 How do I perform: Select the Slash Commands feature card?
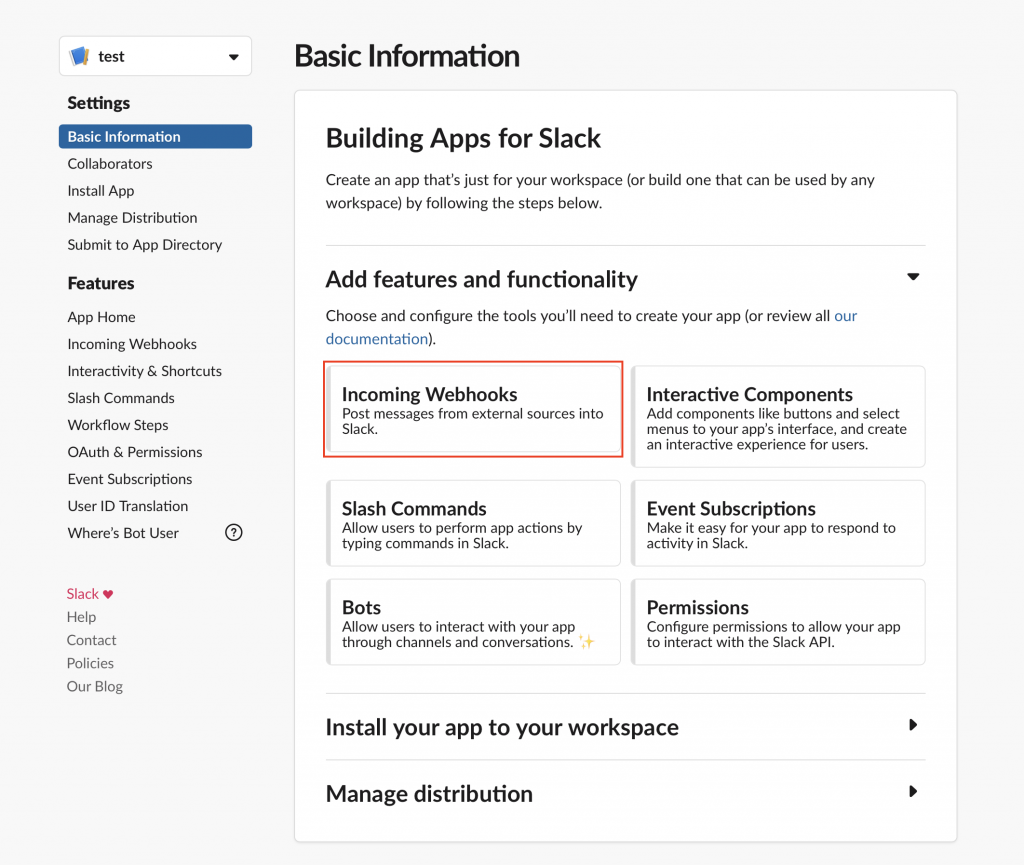(474, 523)
